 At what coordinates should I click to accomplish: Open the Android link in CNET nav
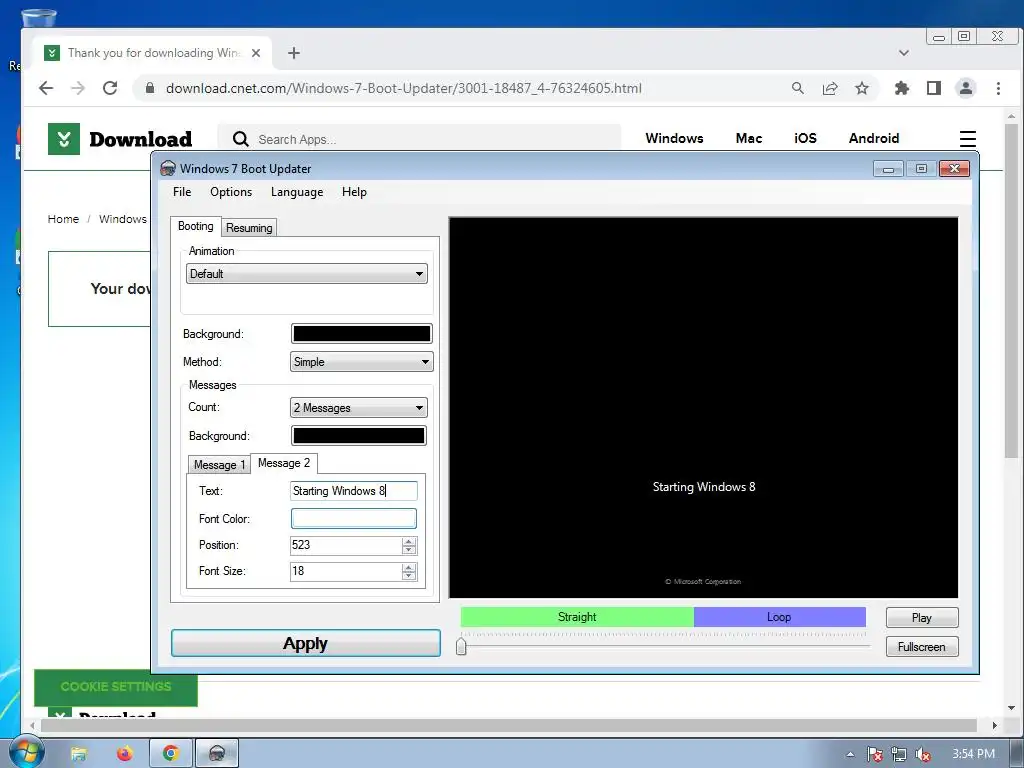[874, 138]
